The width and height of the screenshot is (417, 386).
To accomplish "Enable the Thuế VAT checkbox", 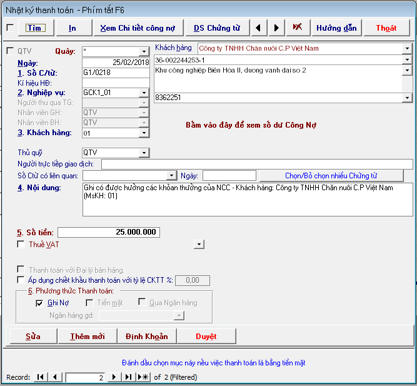I will [20, 244].
